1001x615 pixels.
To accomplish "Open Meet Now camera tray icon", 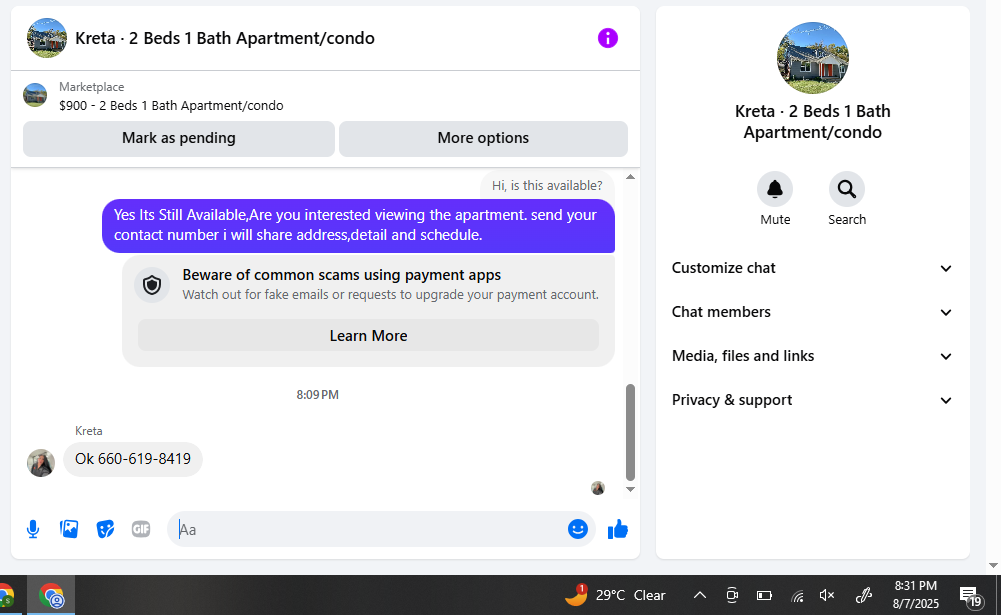I will pos(732,595).
